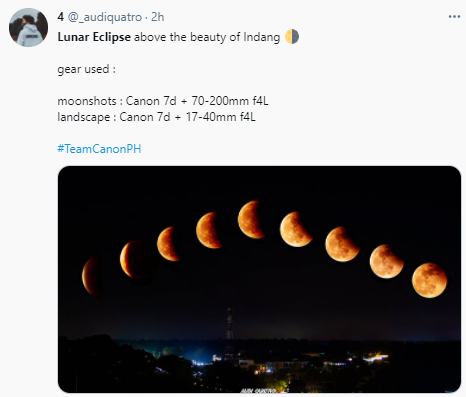The width and height of the screenshot is (466, 397).
Task: Visit the @_audiquatro handle link
Action: tap(105, 17)
